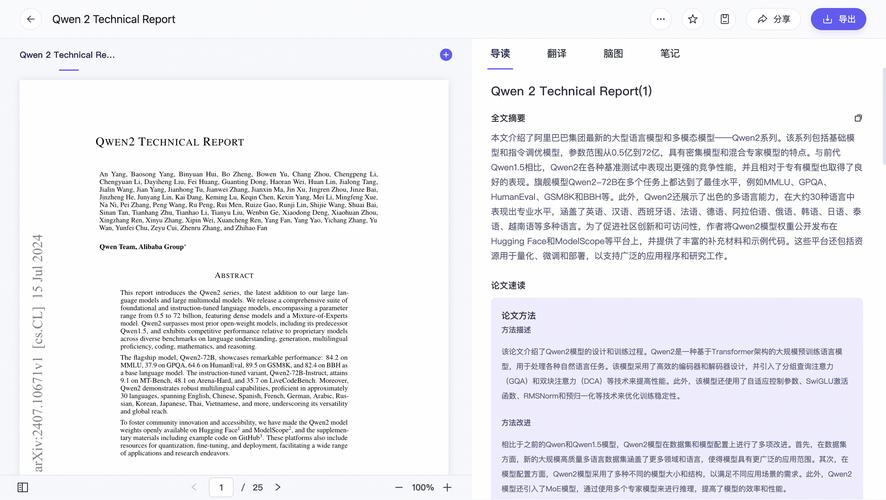Click Qwen Team, Alibaba Group text
The height and width of the screenshot is (500, 886).
142,246
